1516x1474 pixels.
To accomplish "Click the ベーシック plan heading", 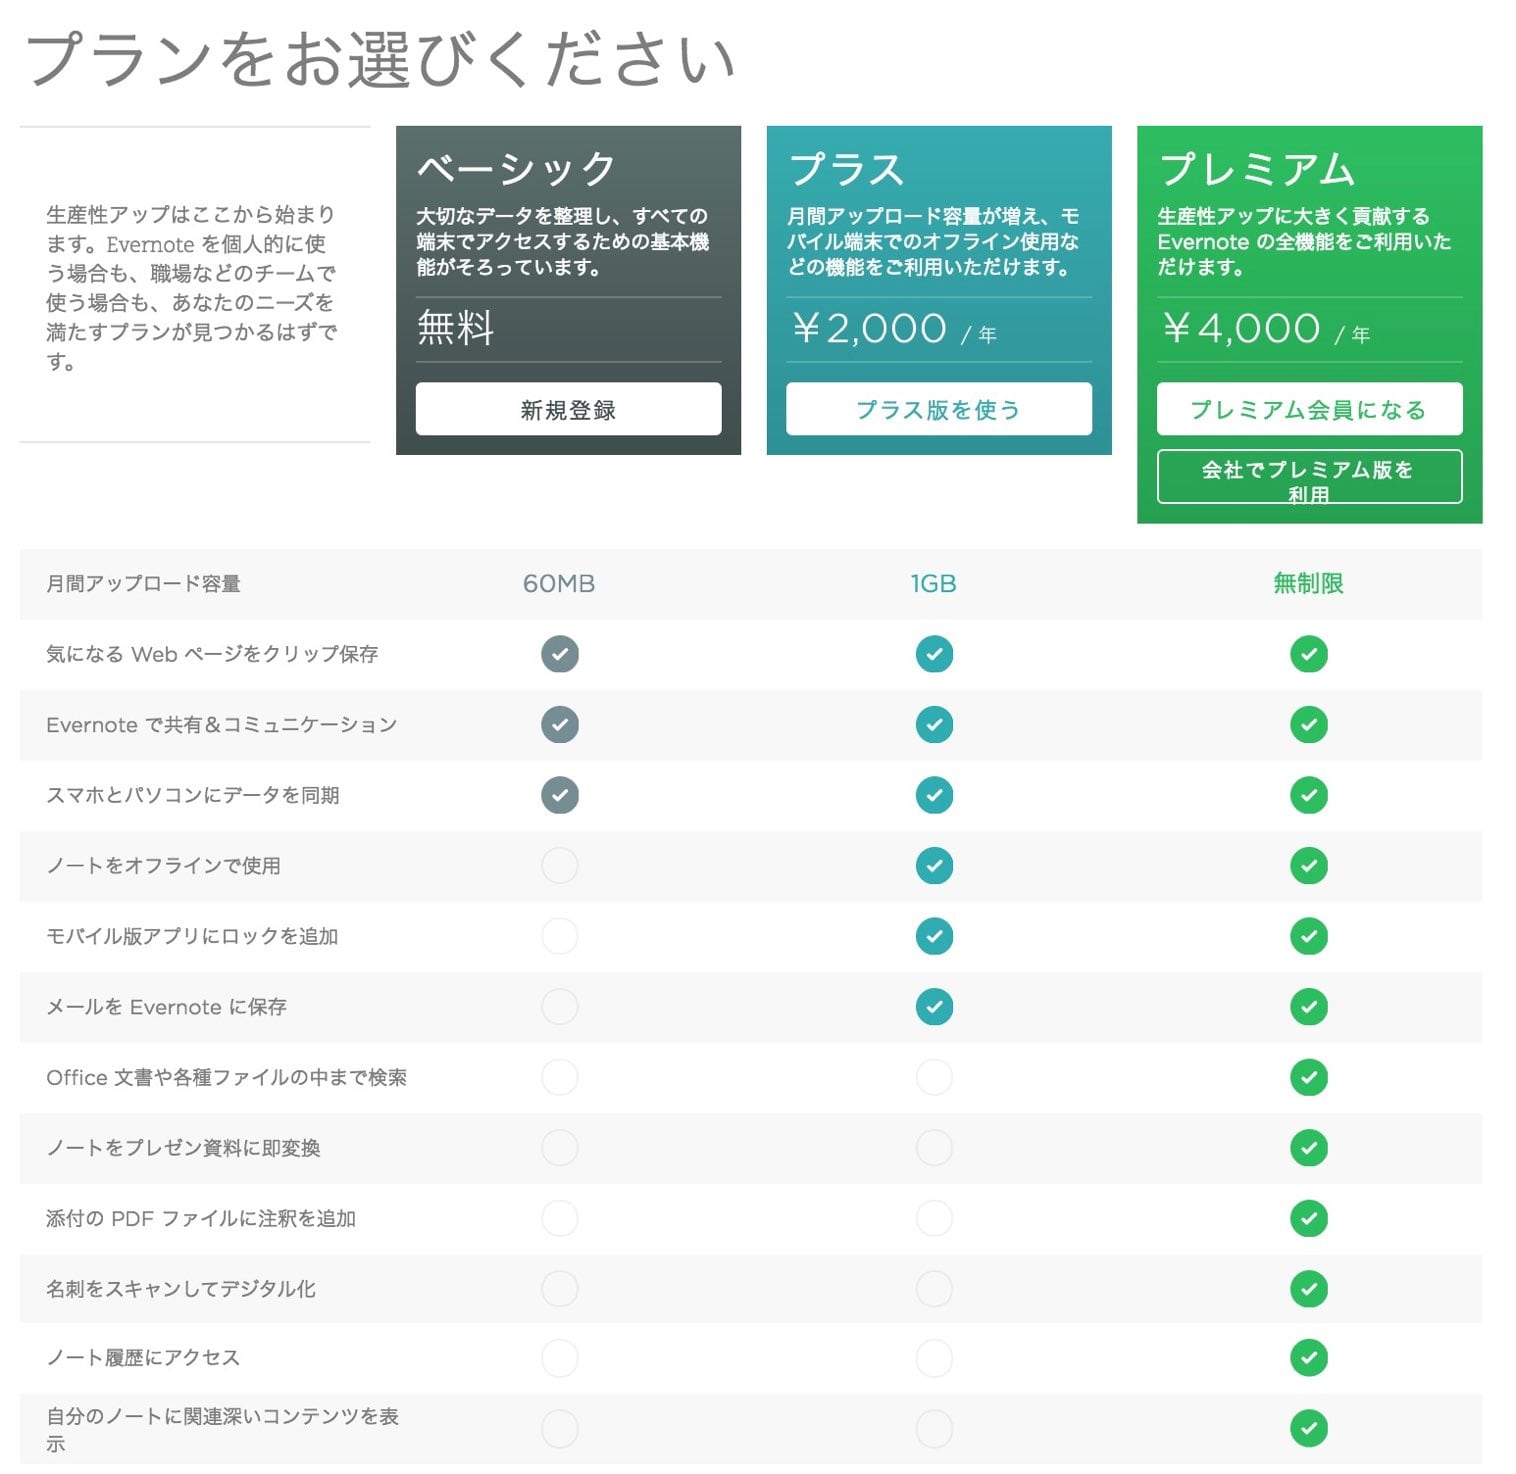I will (516, 169).
